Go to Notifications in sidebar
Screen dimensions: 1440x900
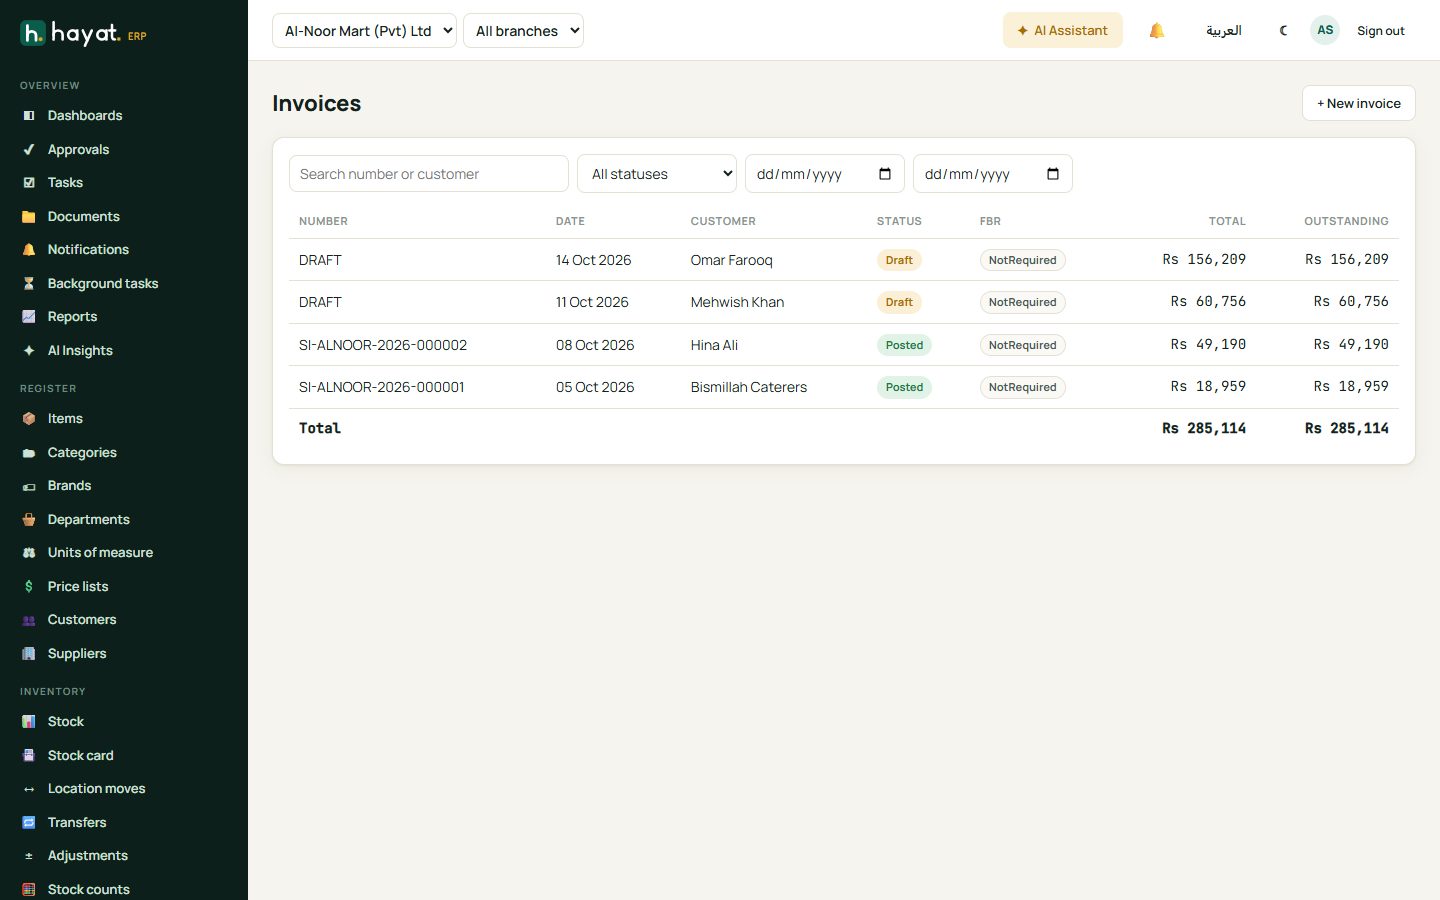pyautogui.click(x=88, y=250)
